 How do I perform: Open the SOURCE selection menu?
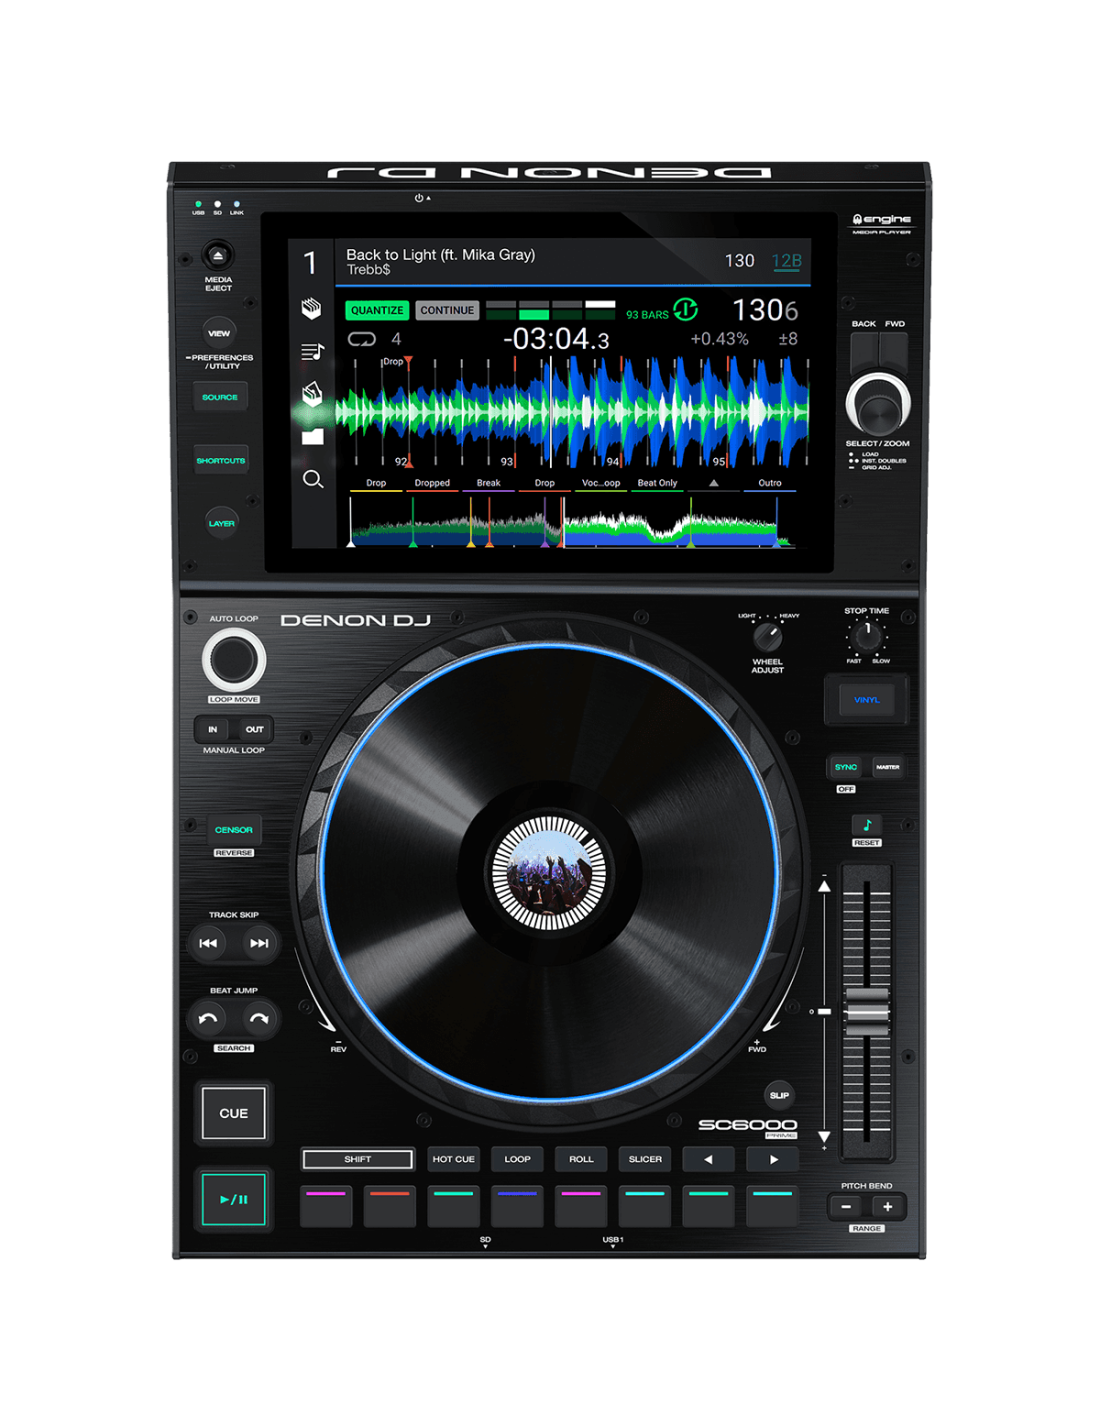pos(220,397)
